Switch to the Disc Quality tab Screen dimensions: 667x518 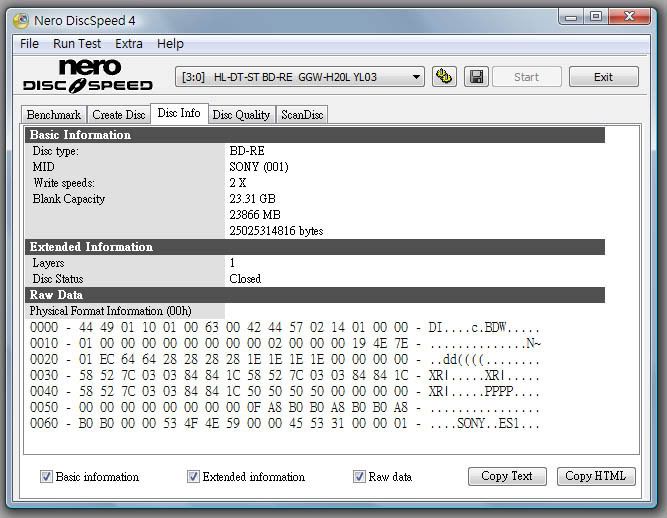[x=241, y=115]
